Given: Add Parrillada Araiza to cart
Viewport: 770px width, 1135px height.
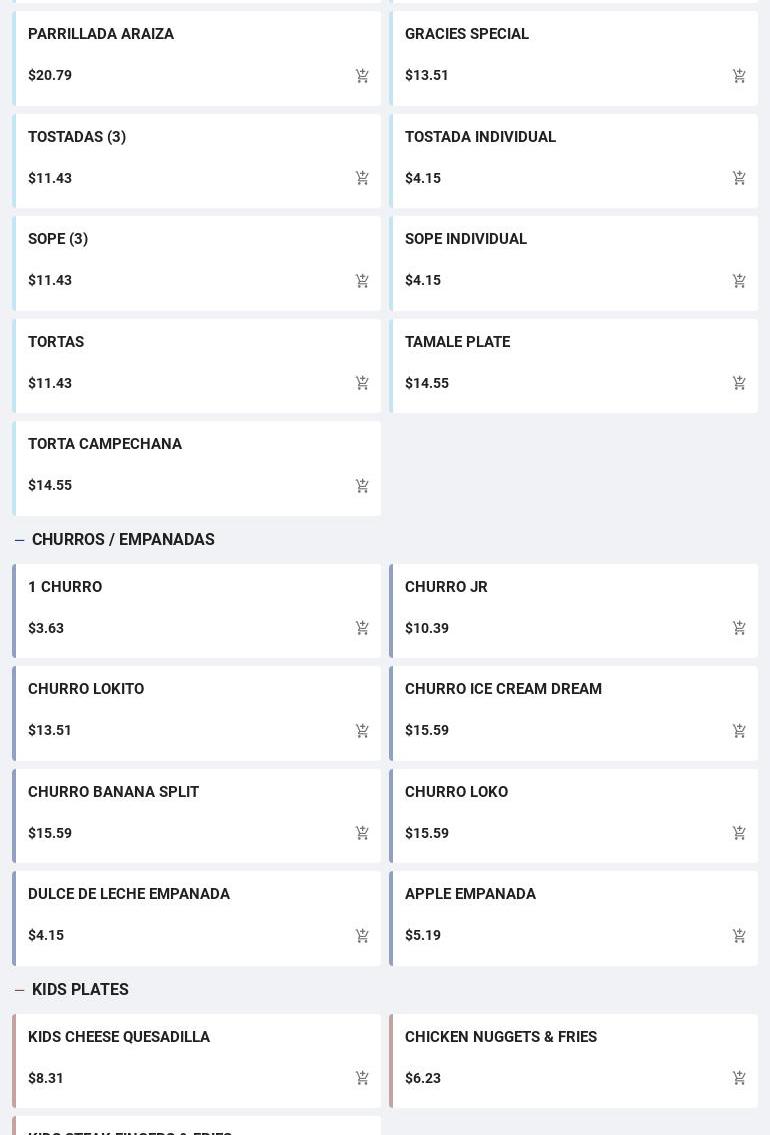Looking at the screenshot, I should pyautogui.click(x=362, y=76).
